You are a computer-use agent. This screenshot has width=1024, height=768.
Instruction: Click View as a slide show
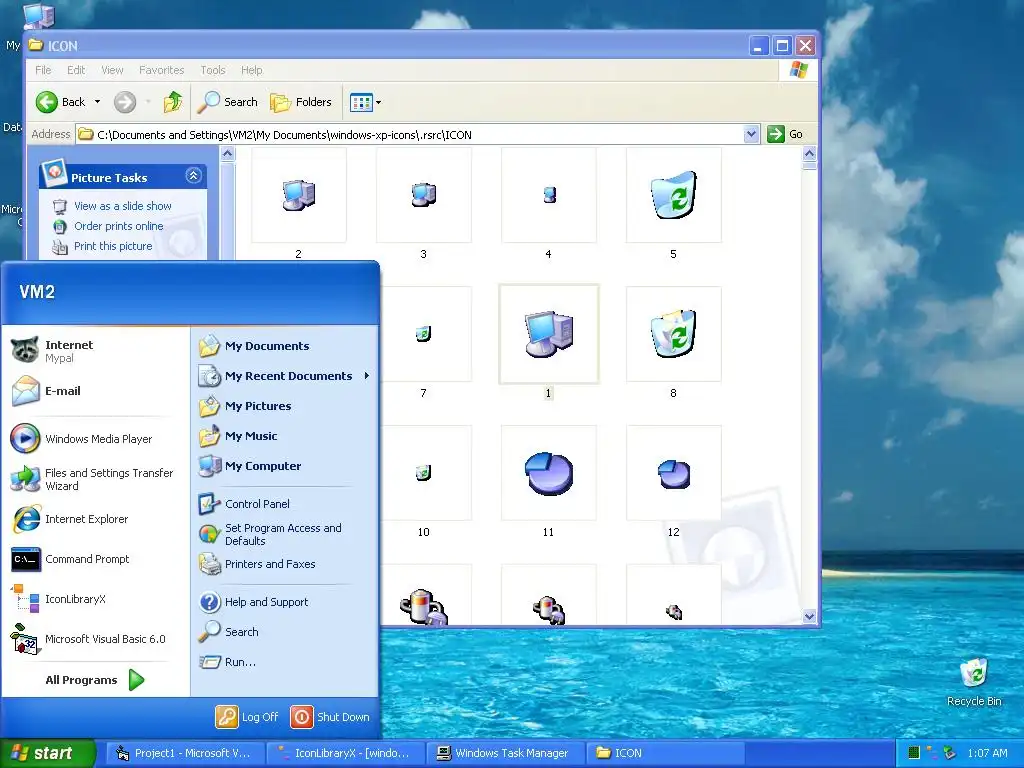point(123,206)
